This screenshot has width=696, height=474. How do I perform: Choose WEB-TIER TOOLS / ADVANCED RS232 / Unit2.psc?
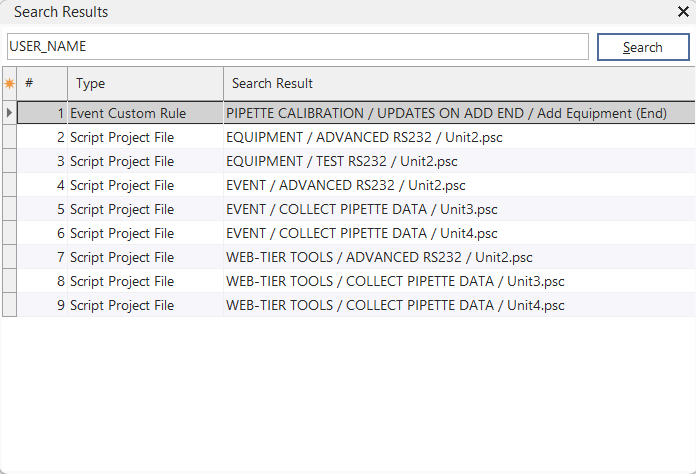pyautogui.click(x=379, y=257)
